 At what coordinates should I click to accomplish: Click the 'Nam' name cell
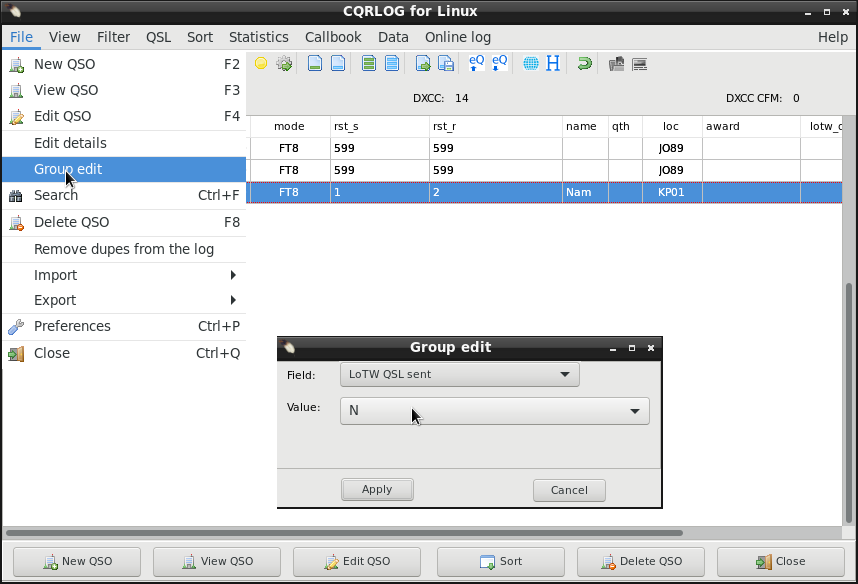(585, 193)
